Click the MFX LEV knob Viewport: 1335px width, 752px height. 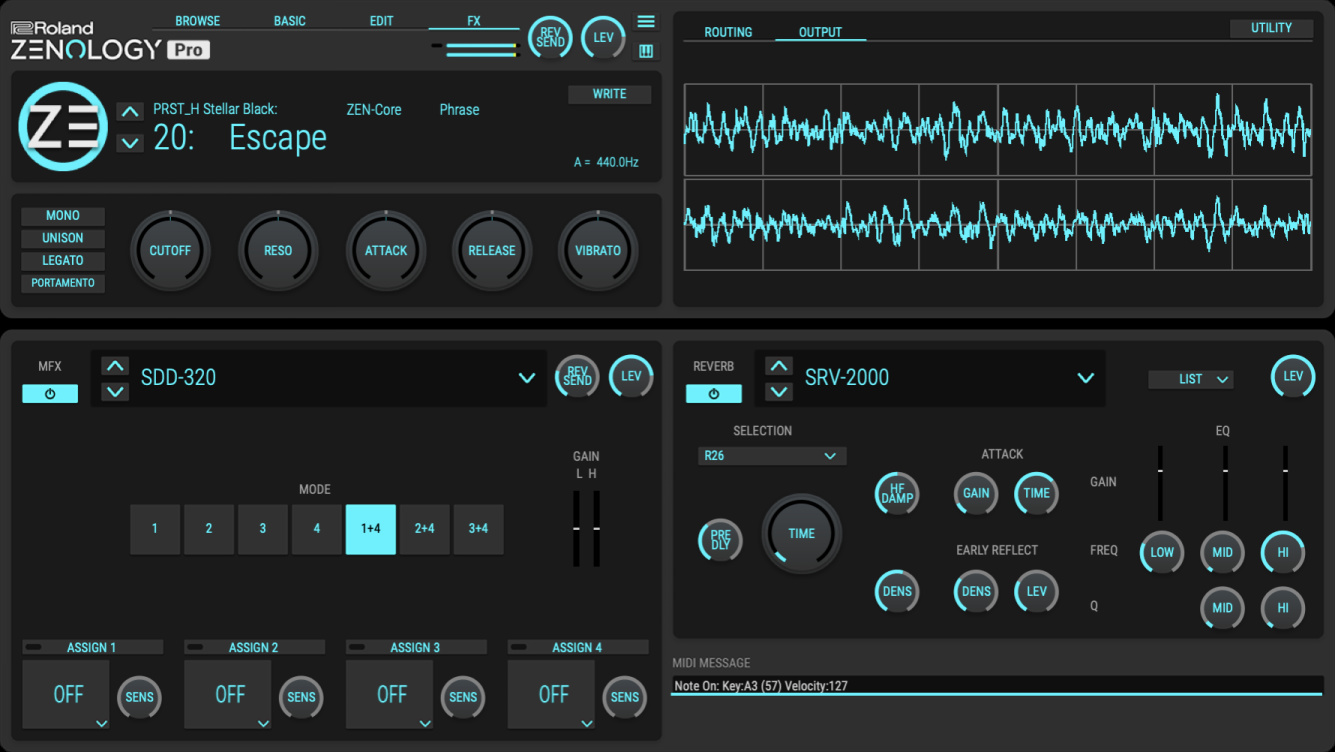pyautogui.click(x=631, y=377)
